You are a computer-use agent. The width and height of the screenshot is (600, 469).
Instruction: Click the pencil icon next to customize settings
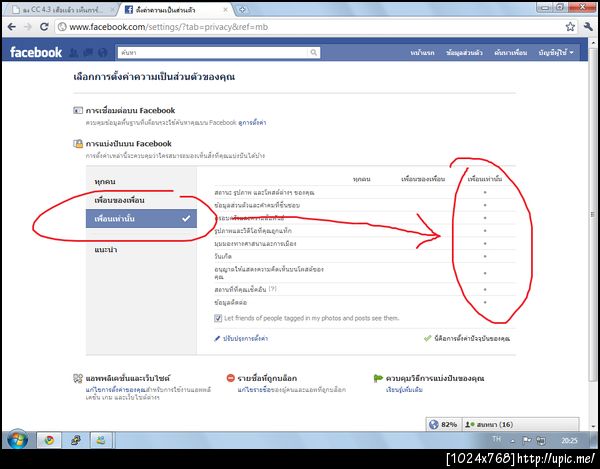[217, 339]
